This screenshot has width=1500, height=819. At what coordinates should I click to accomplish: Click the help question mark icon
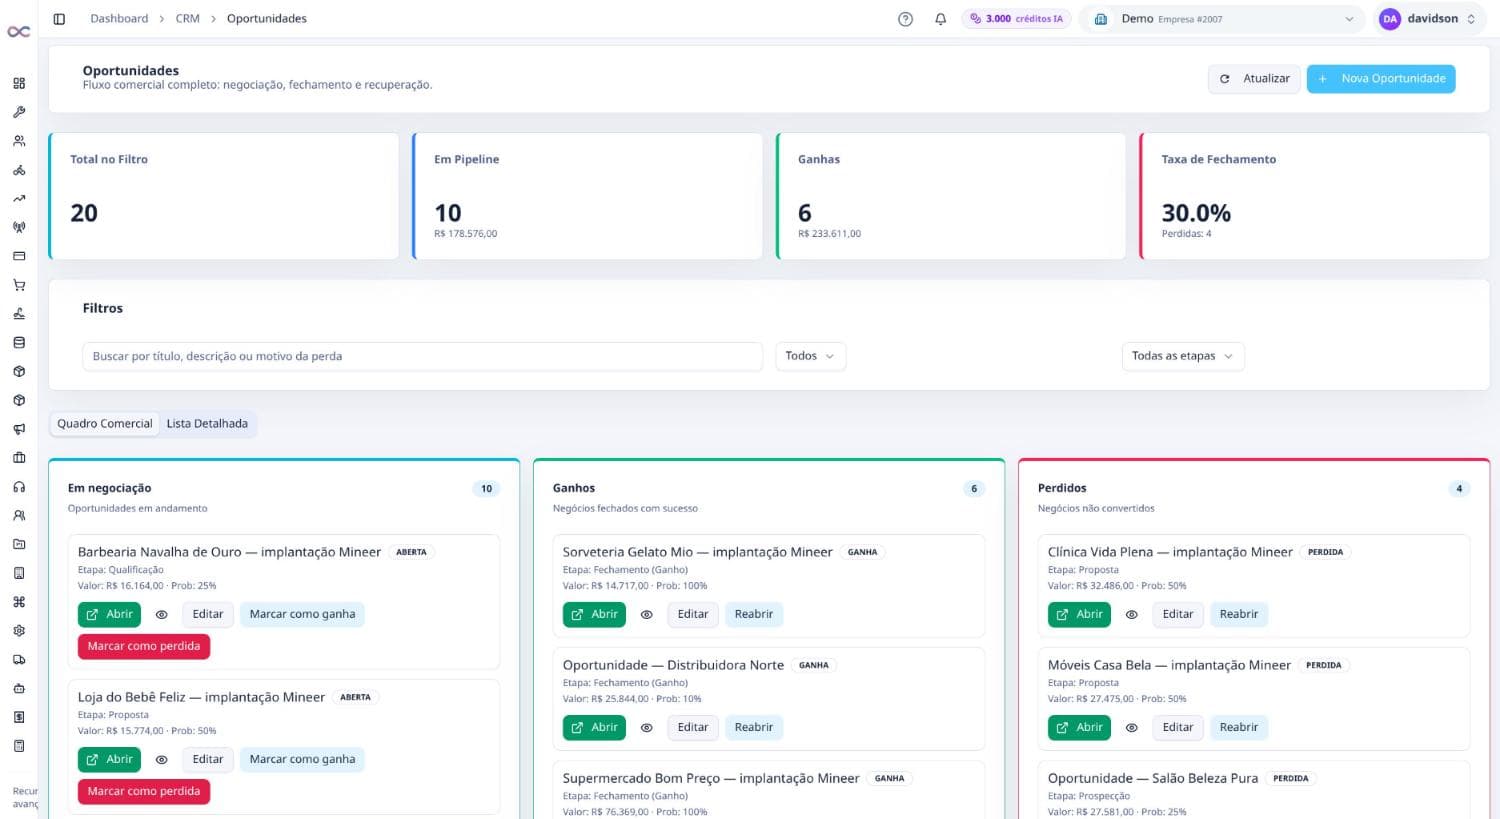pyautogui.click(x=905, y=19)
